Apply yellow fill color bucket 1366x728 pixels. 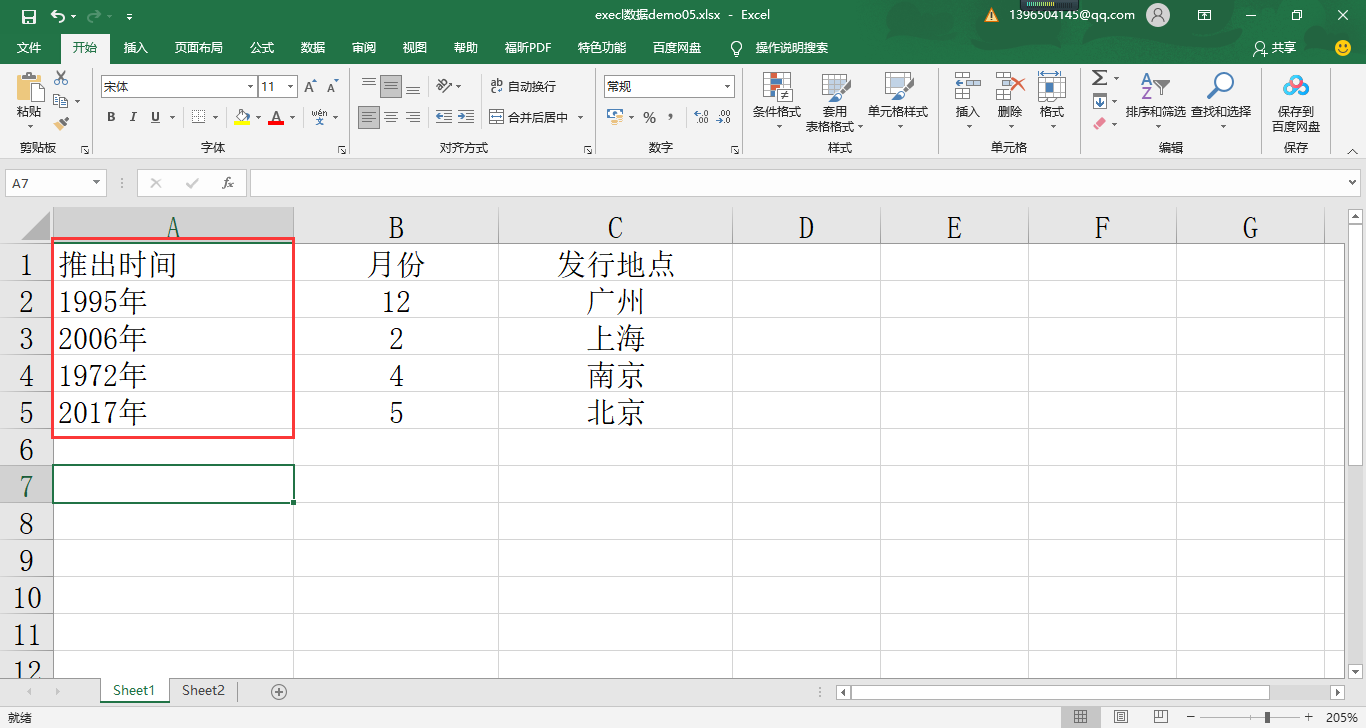tap(242, 117)
